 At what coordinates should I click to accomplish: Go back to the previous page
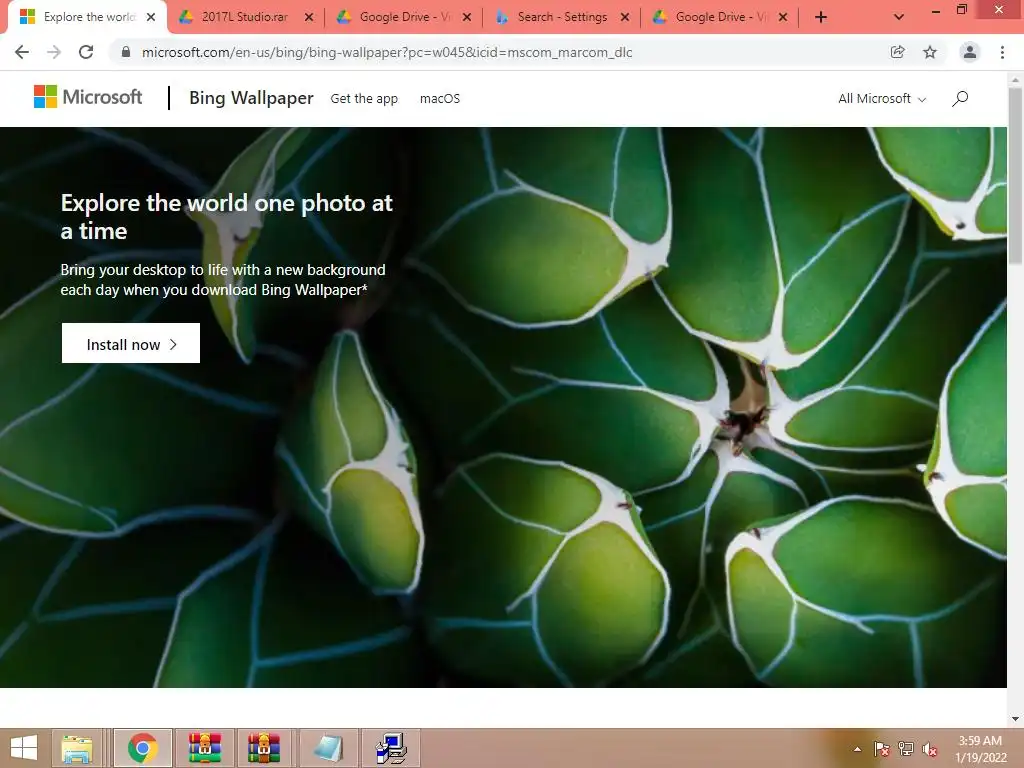click(22, 52)
